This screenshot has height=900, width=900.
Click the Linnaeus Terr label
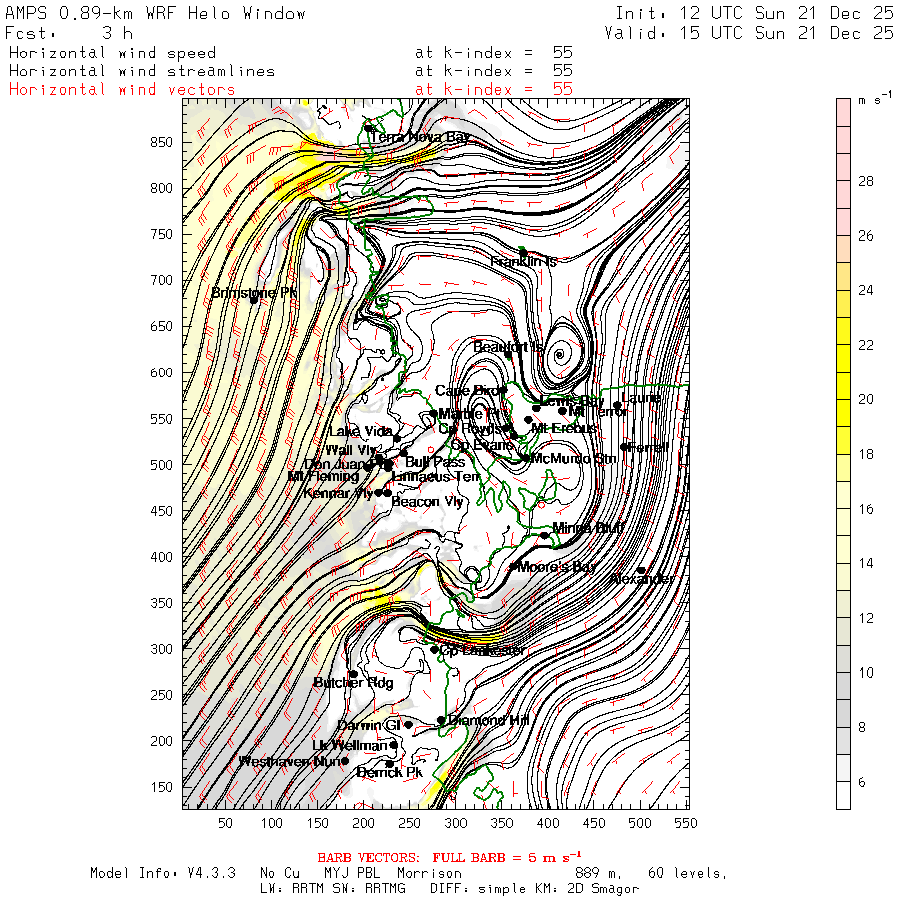(436, 476)
